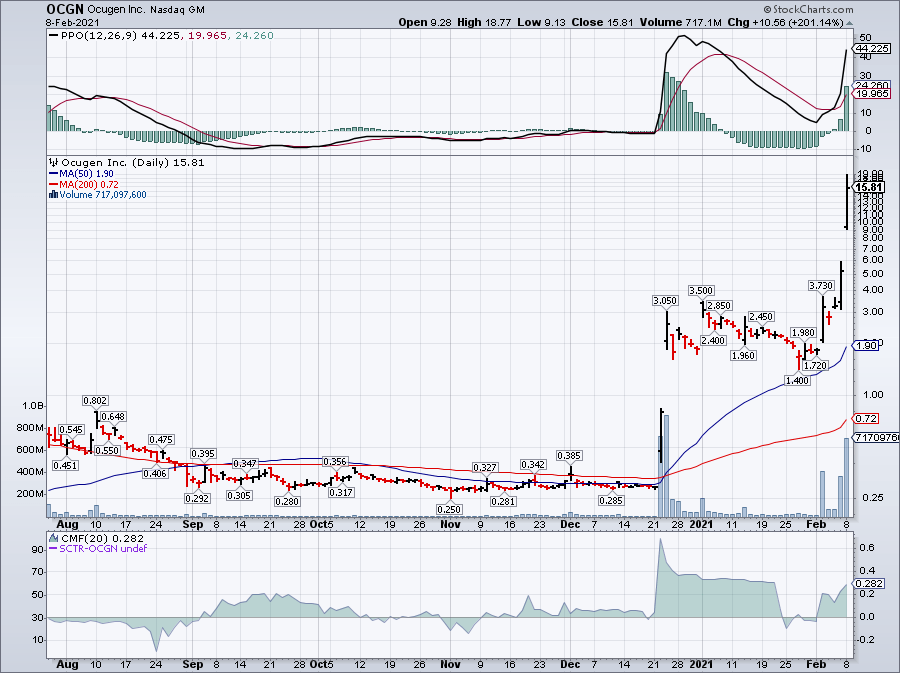Click the 0.292 September low label

tap(197, 498)
